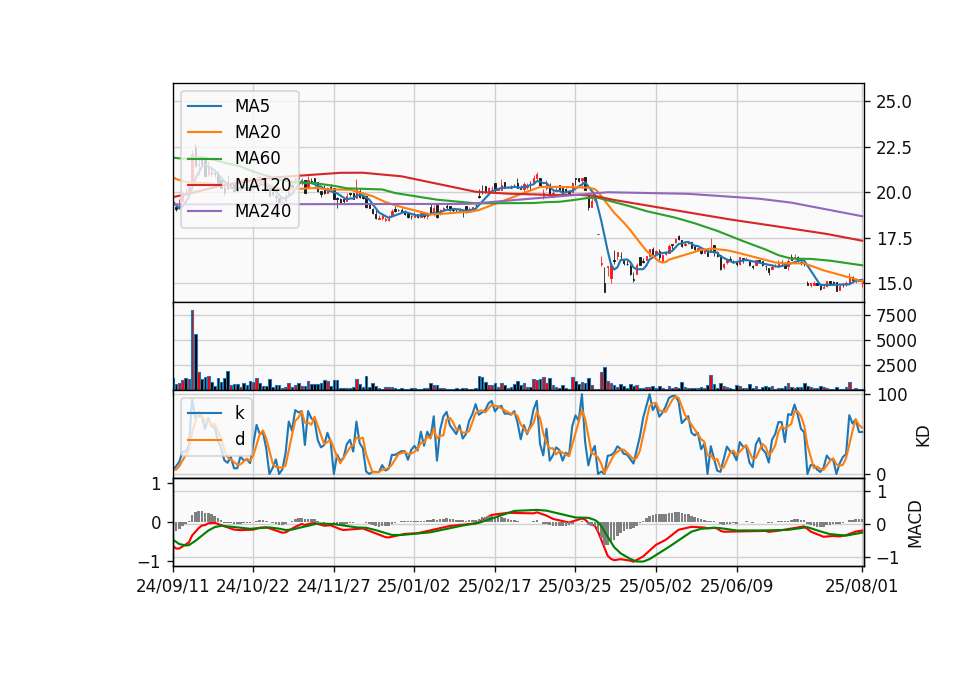
Task: Click the MA20 legend label
Action: pyautogui.click(x=258, y=132)
